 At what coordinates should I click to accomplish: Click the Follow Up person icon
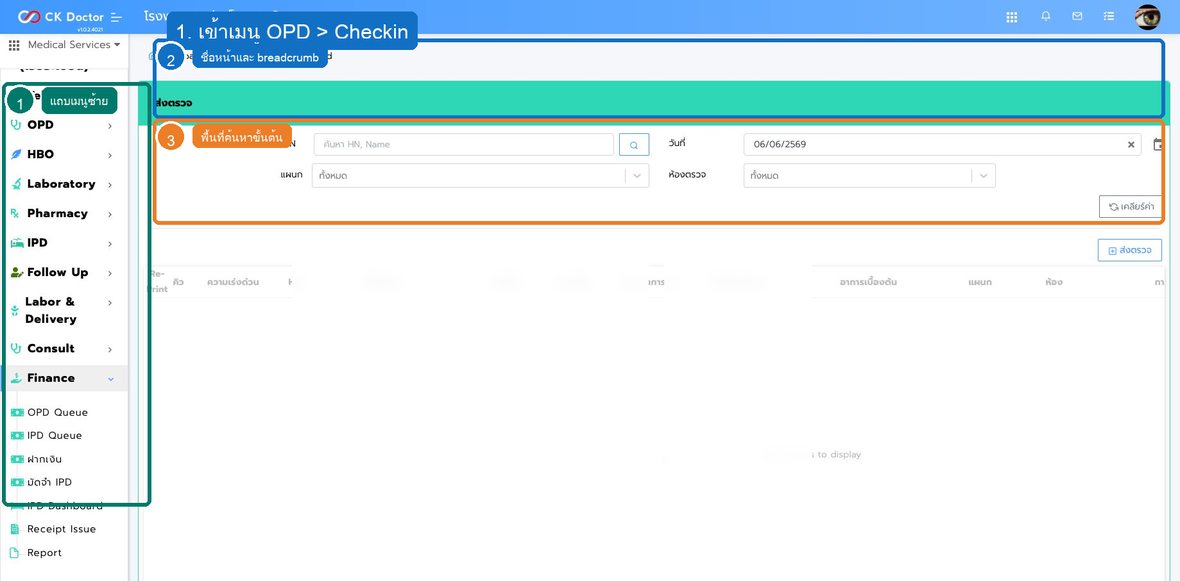tap(17, 272)
